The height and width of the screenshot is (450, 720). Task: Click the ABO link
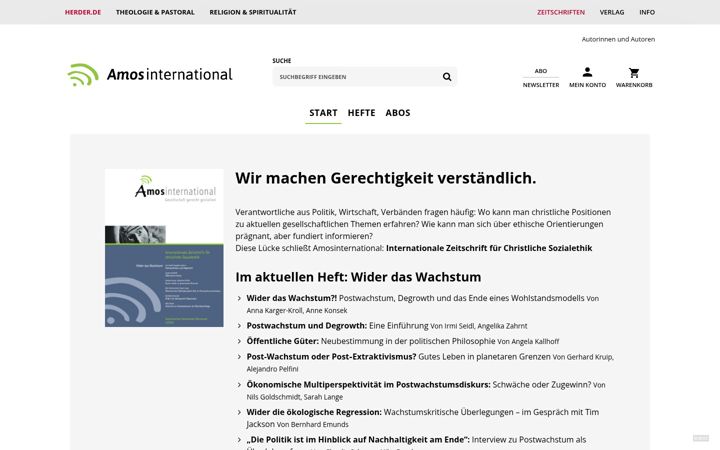[x=540, y=71]
